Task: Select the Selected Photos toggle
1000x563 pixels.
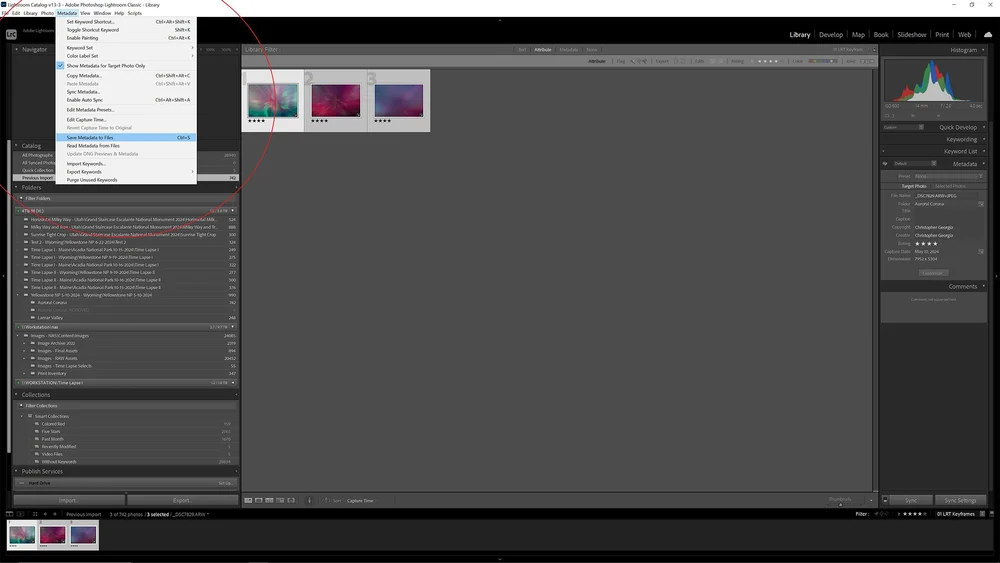Action: (950, 186)
